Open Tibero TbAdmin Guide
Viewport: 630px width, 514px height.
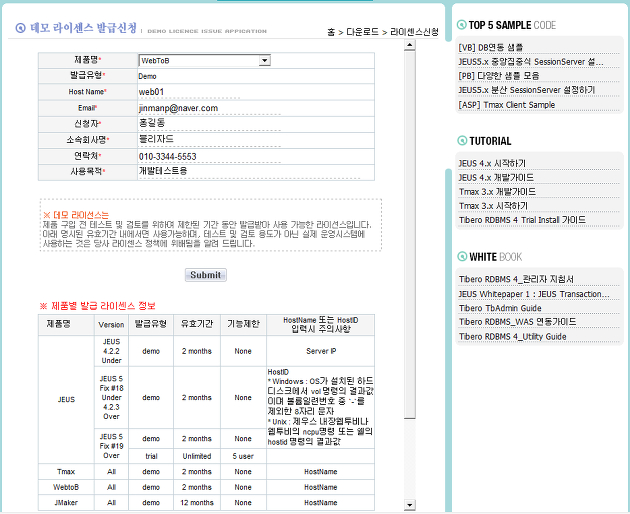pyautogui.click(x=500, y=308)
